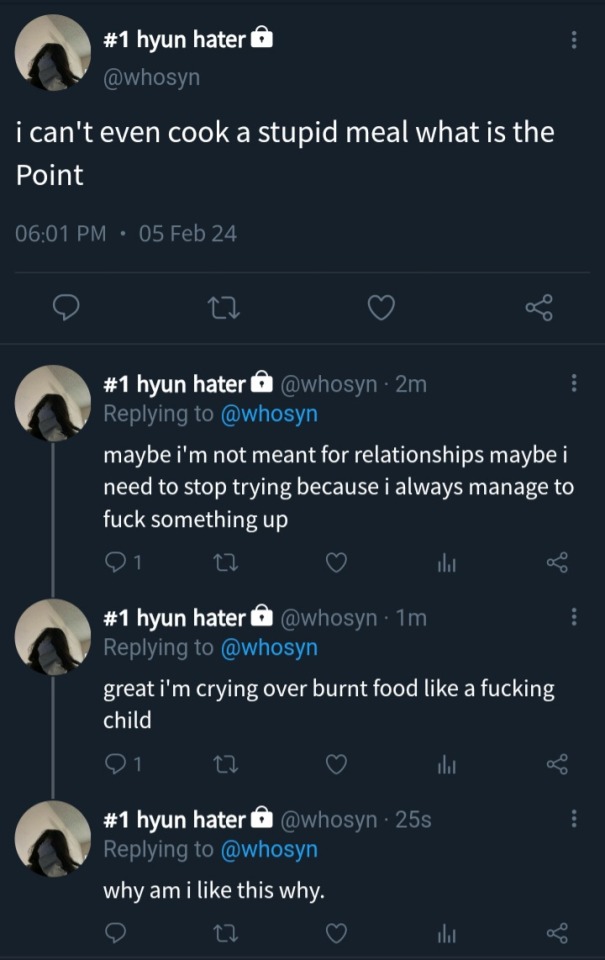Viewport: 605px width, 960px height.
Task: Share the main tweet posted 06:01 PM
Action: [x=539, y=309]
